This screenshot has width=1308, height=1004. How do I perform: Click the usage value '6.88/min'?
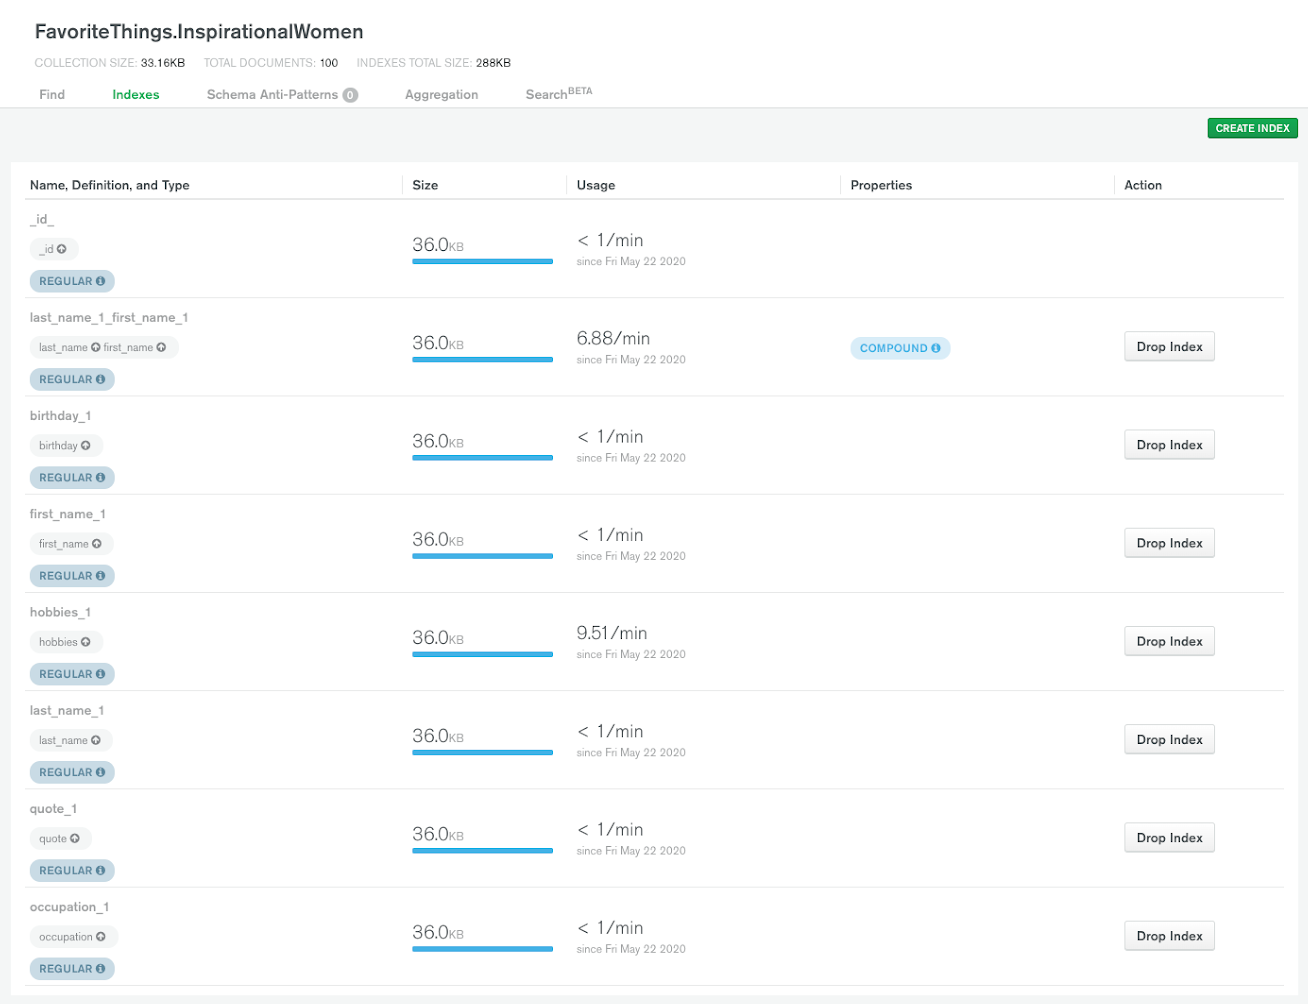pos(613,338)
